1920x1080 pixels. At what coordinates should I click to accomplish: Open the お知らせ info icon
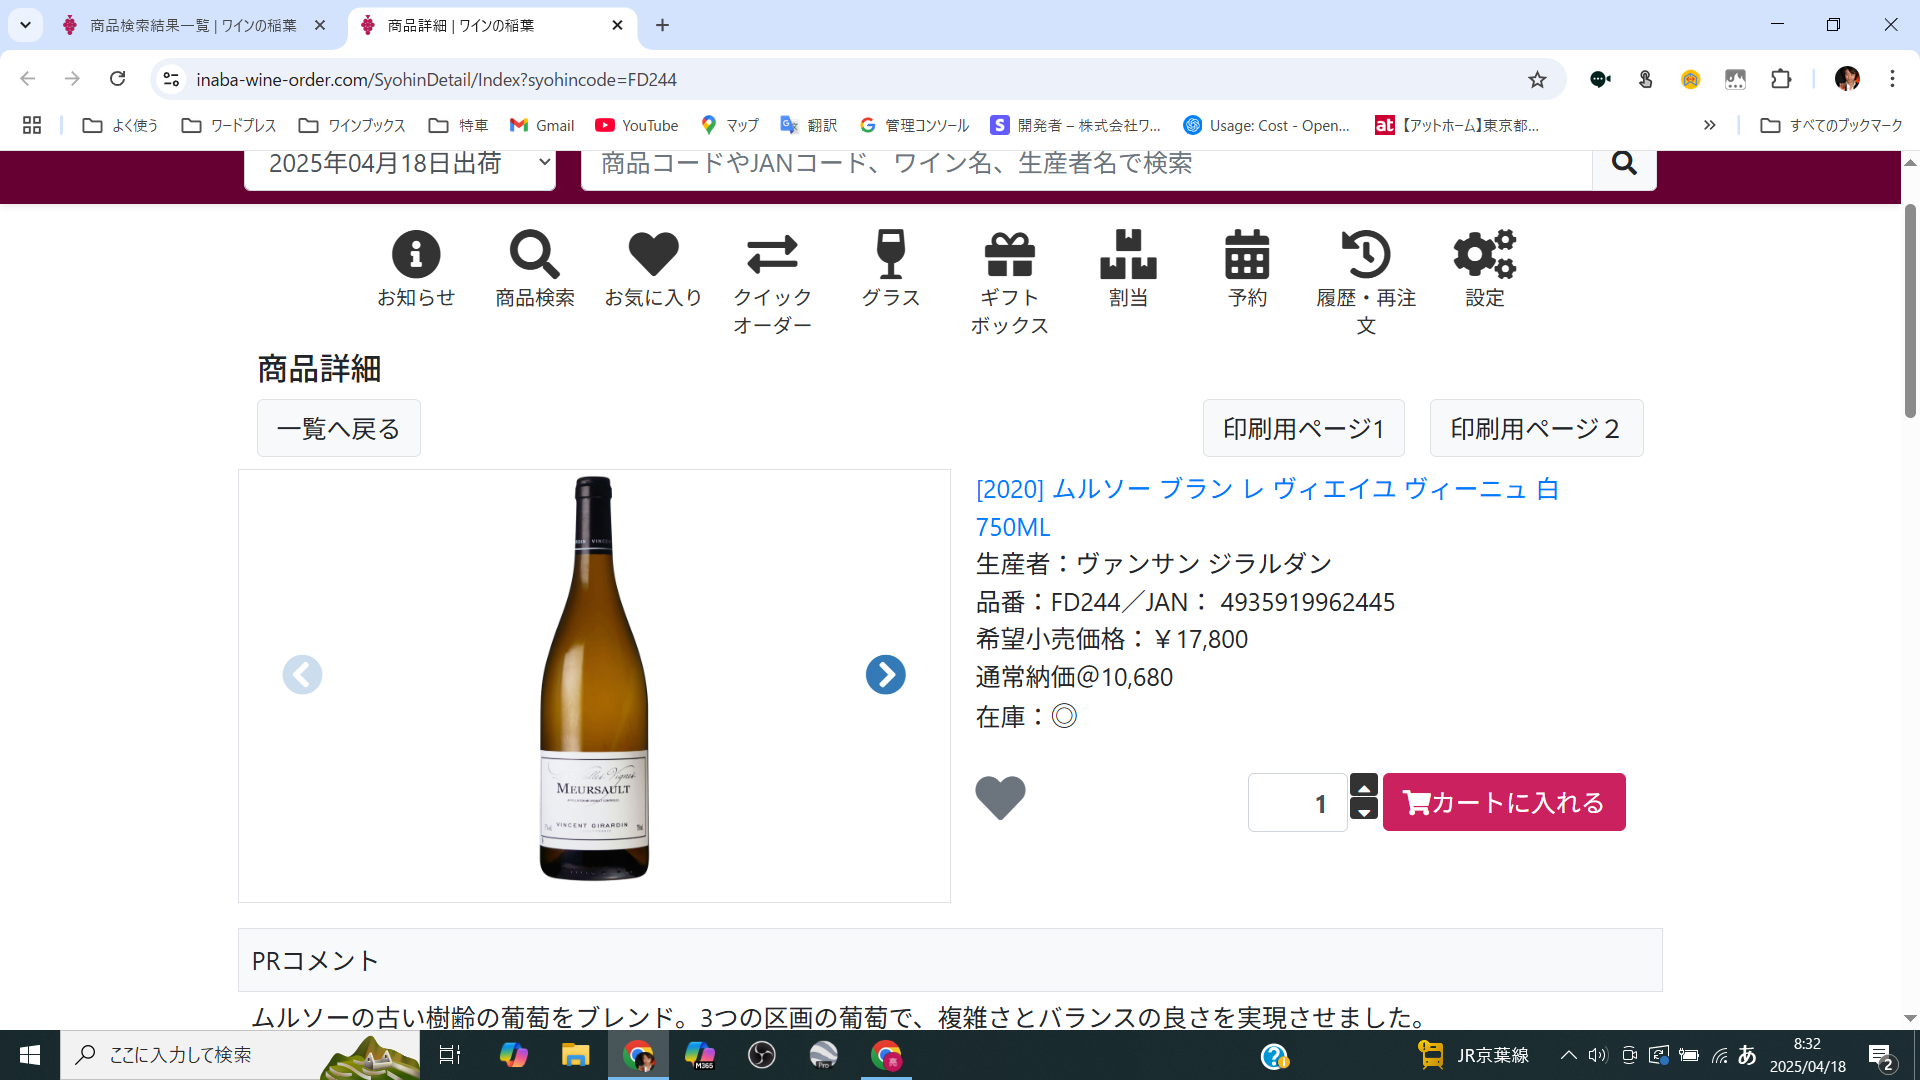click(416, 254)
